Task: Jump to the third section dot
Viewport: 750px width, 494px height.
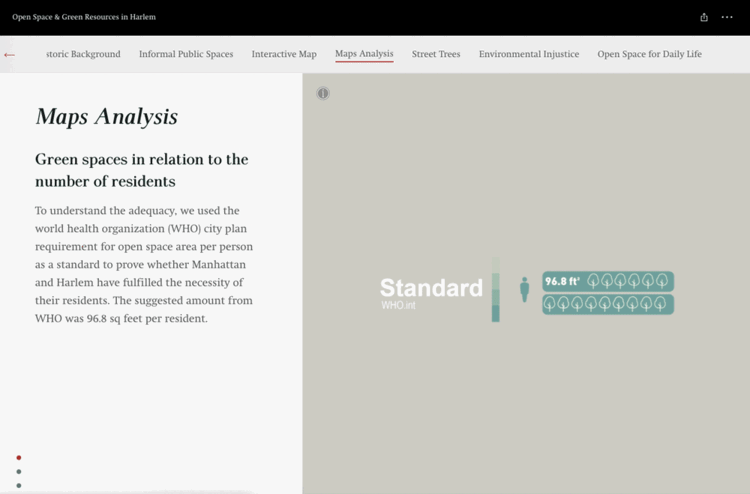Action: (19, 485)
